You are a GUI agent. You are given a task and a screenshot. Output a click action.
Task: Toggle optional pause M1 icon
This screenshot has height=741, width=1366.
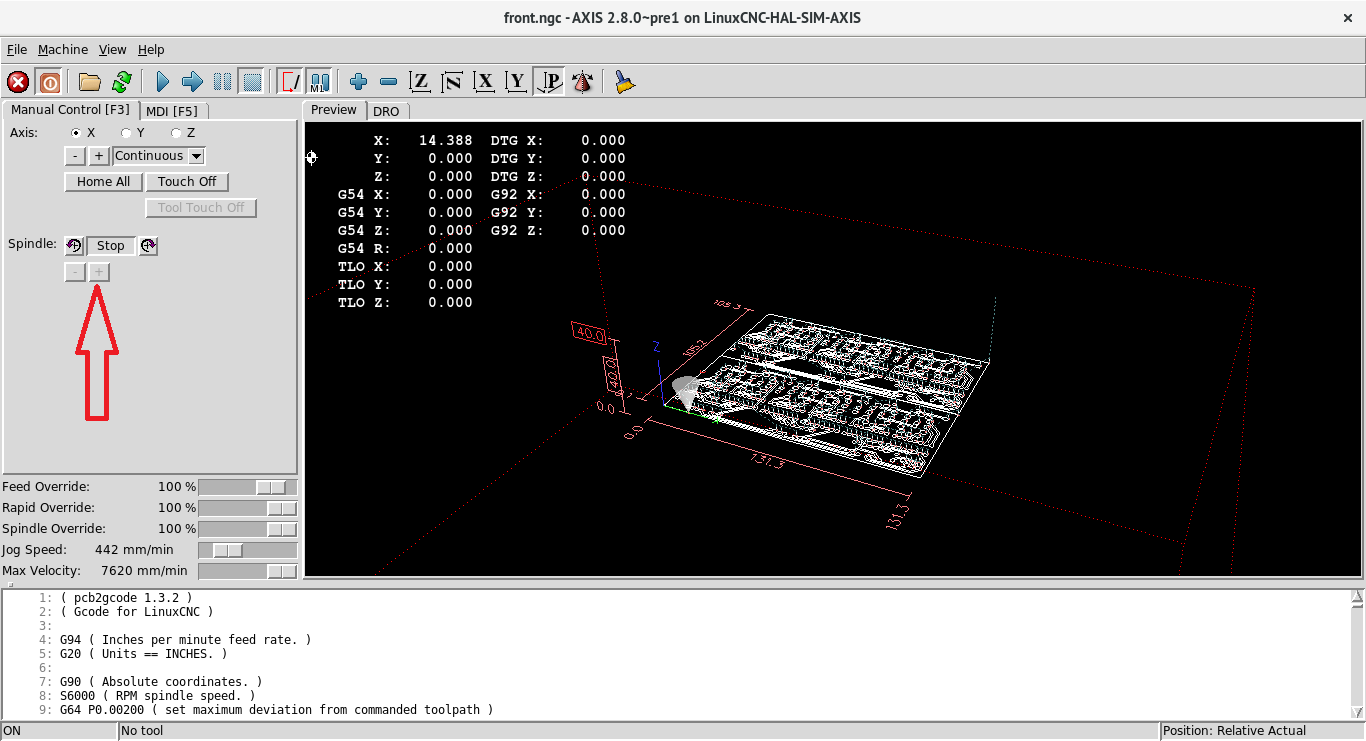320,82
